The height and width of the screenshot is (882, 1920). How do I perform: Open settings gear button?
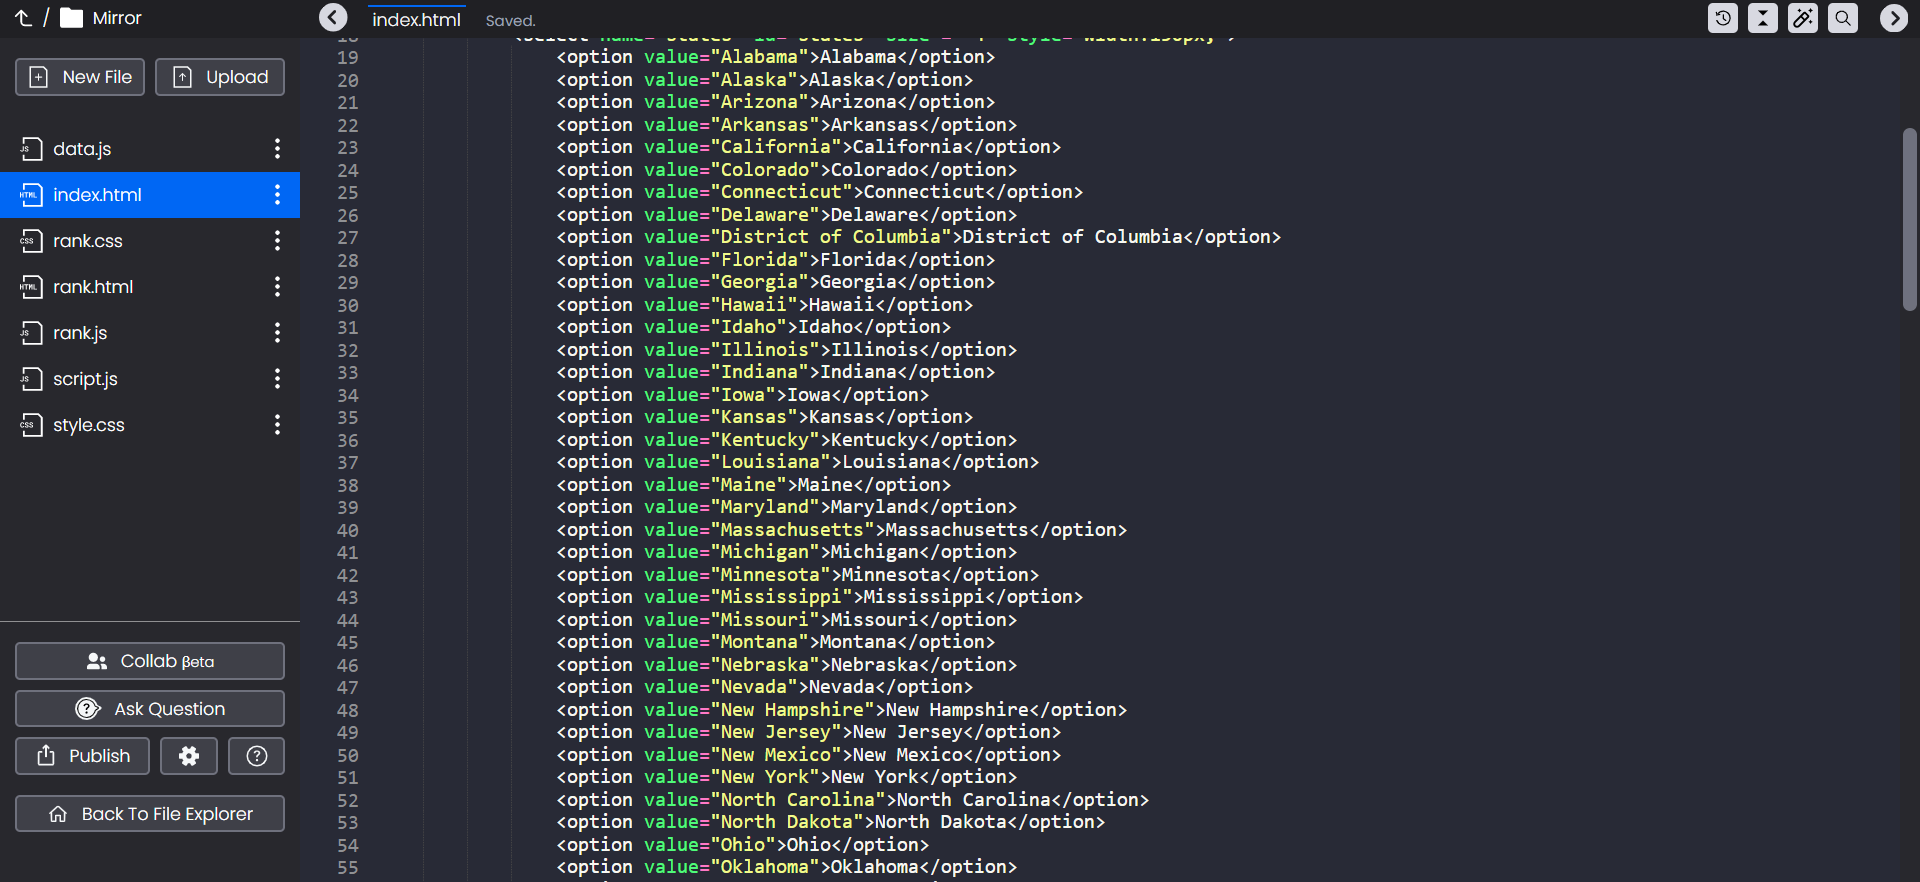[x=189, y=756]
